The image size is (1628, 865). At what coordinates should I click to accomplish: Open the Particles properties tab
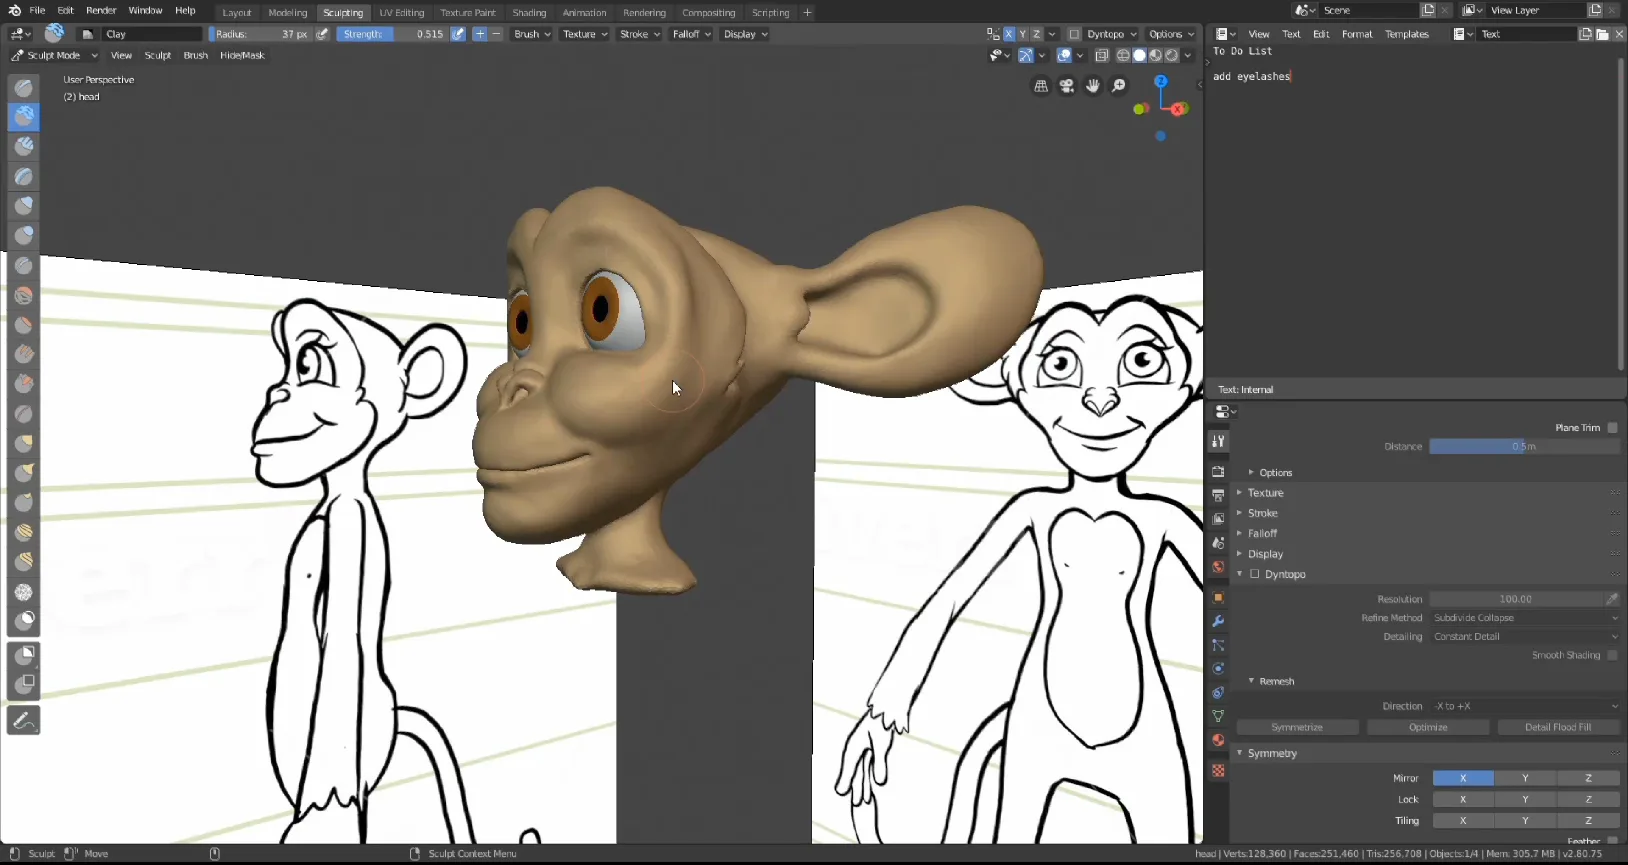coord(1218,645)
